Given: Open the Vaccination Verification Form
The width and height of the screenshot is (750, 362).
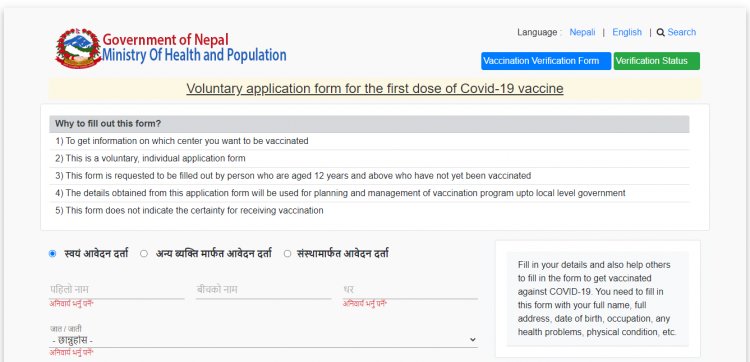Looking at the screenshot, I should coord(546,61).
